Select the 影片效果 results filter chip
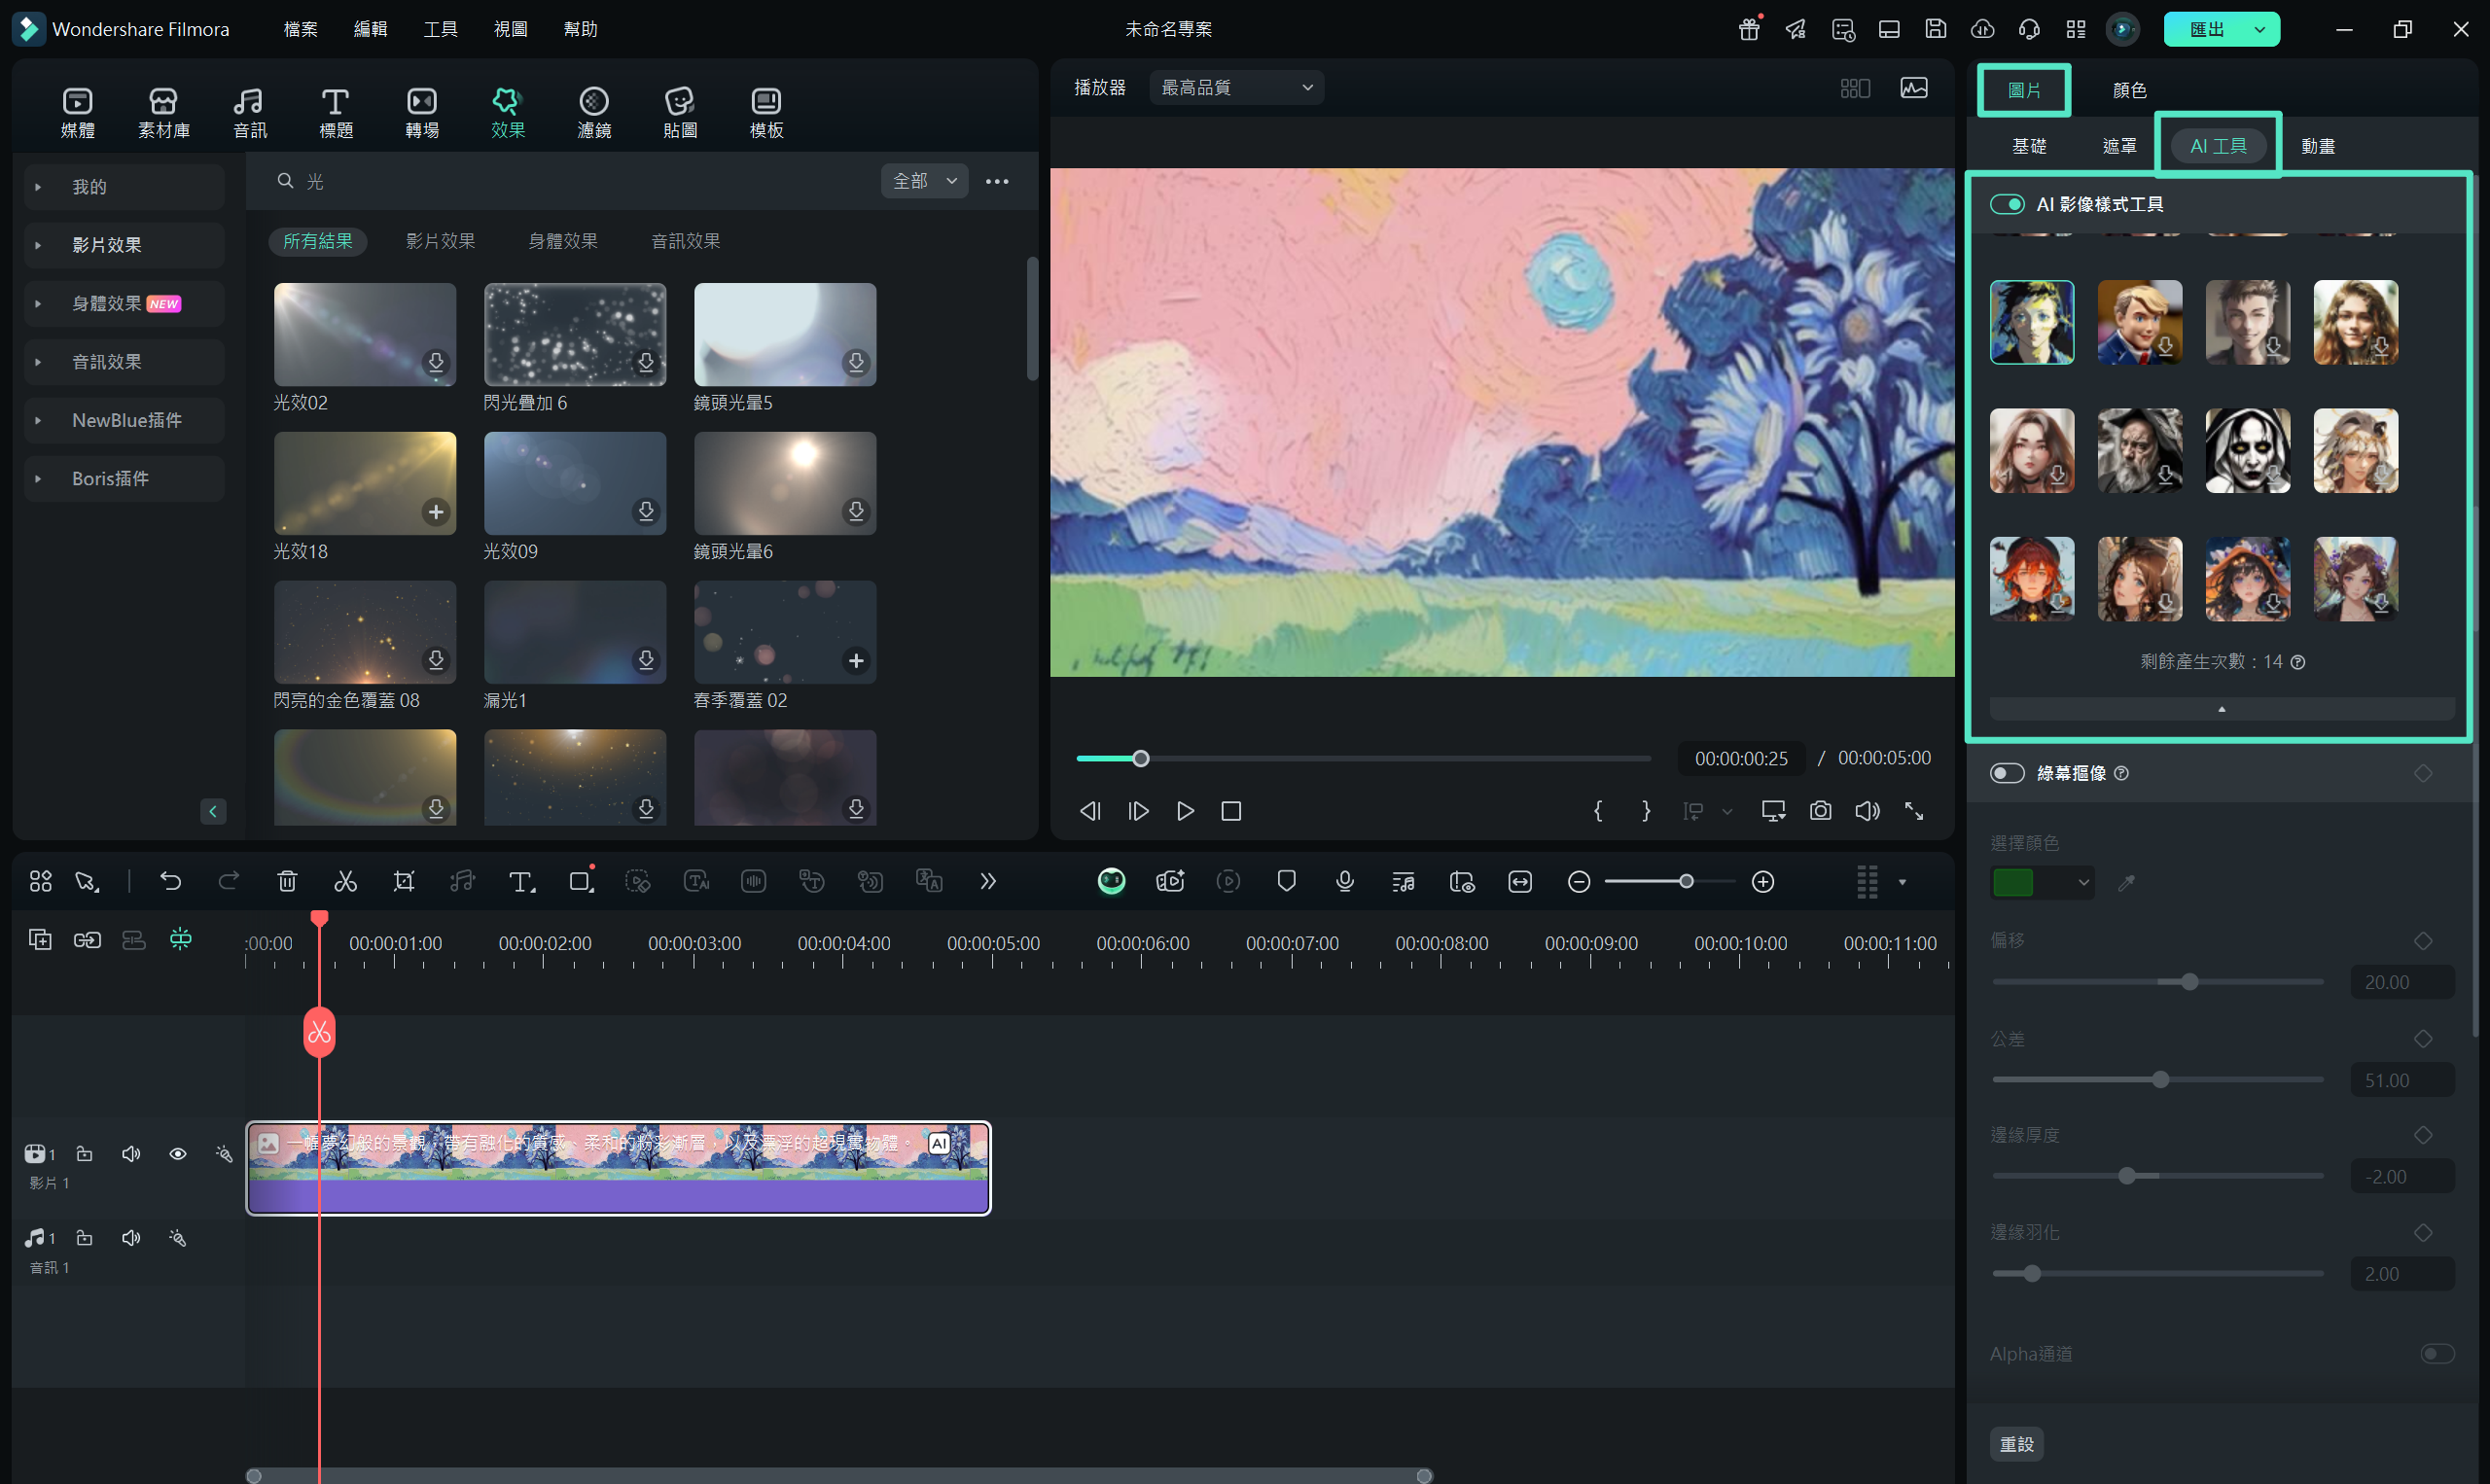The image size is (2490, 1484). coord(440,241)
